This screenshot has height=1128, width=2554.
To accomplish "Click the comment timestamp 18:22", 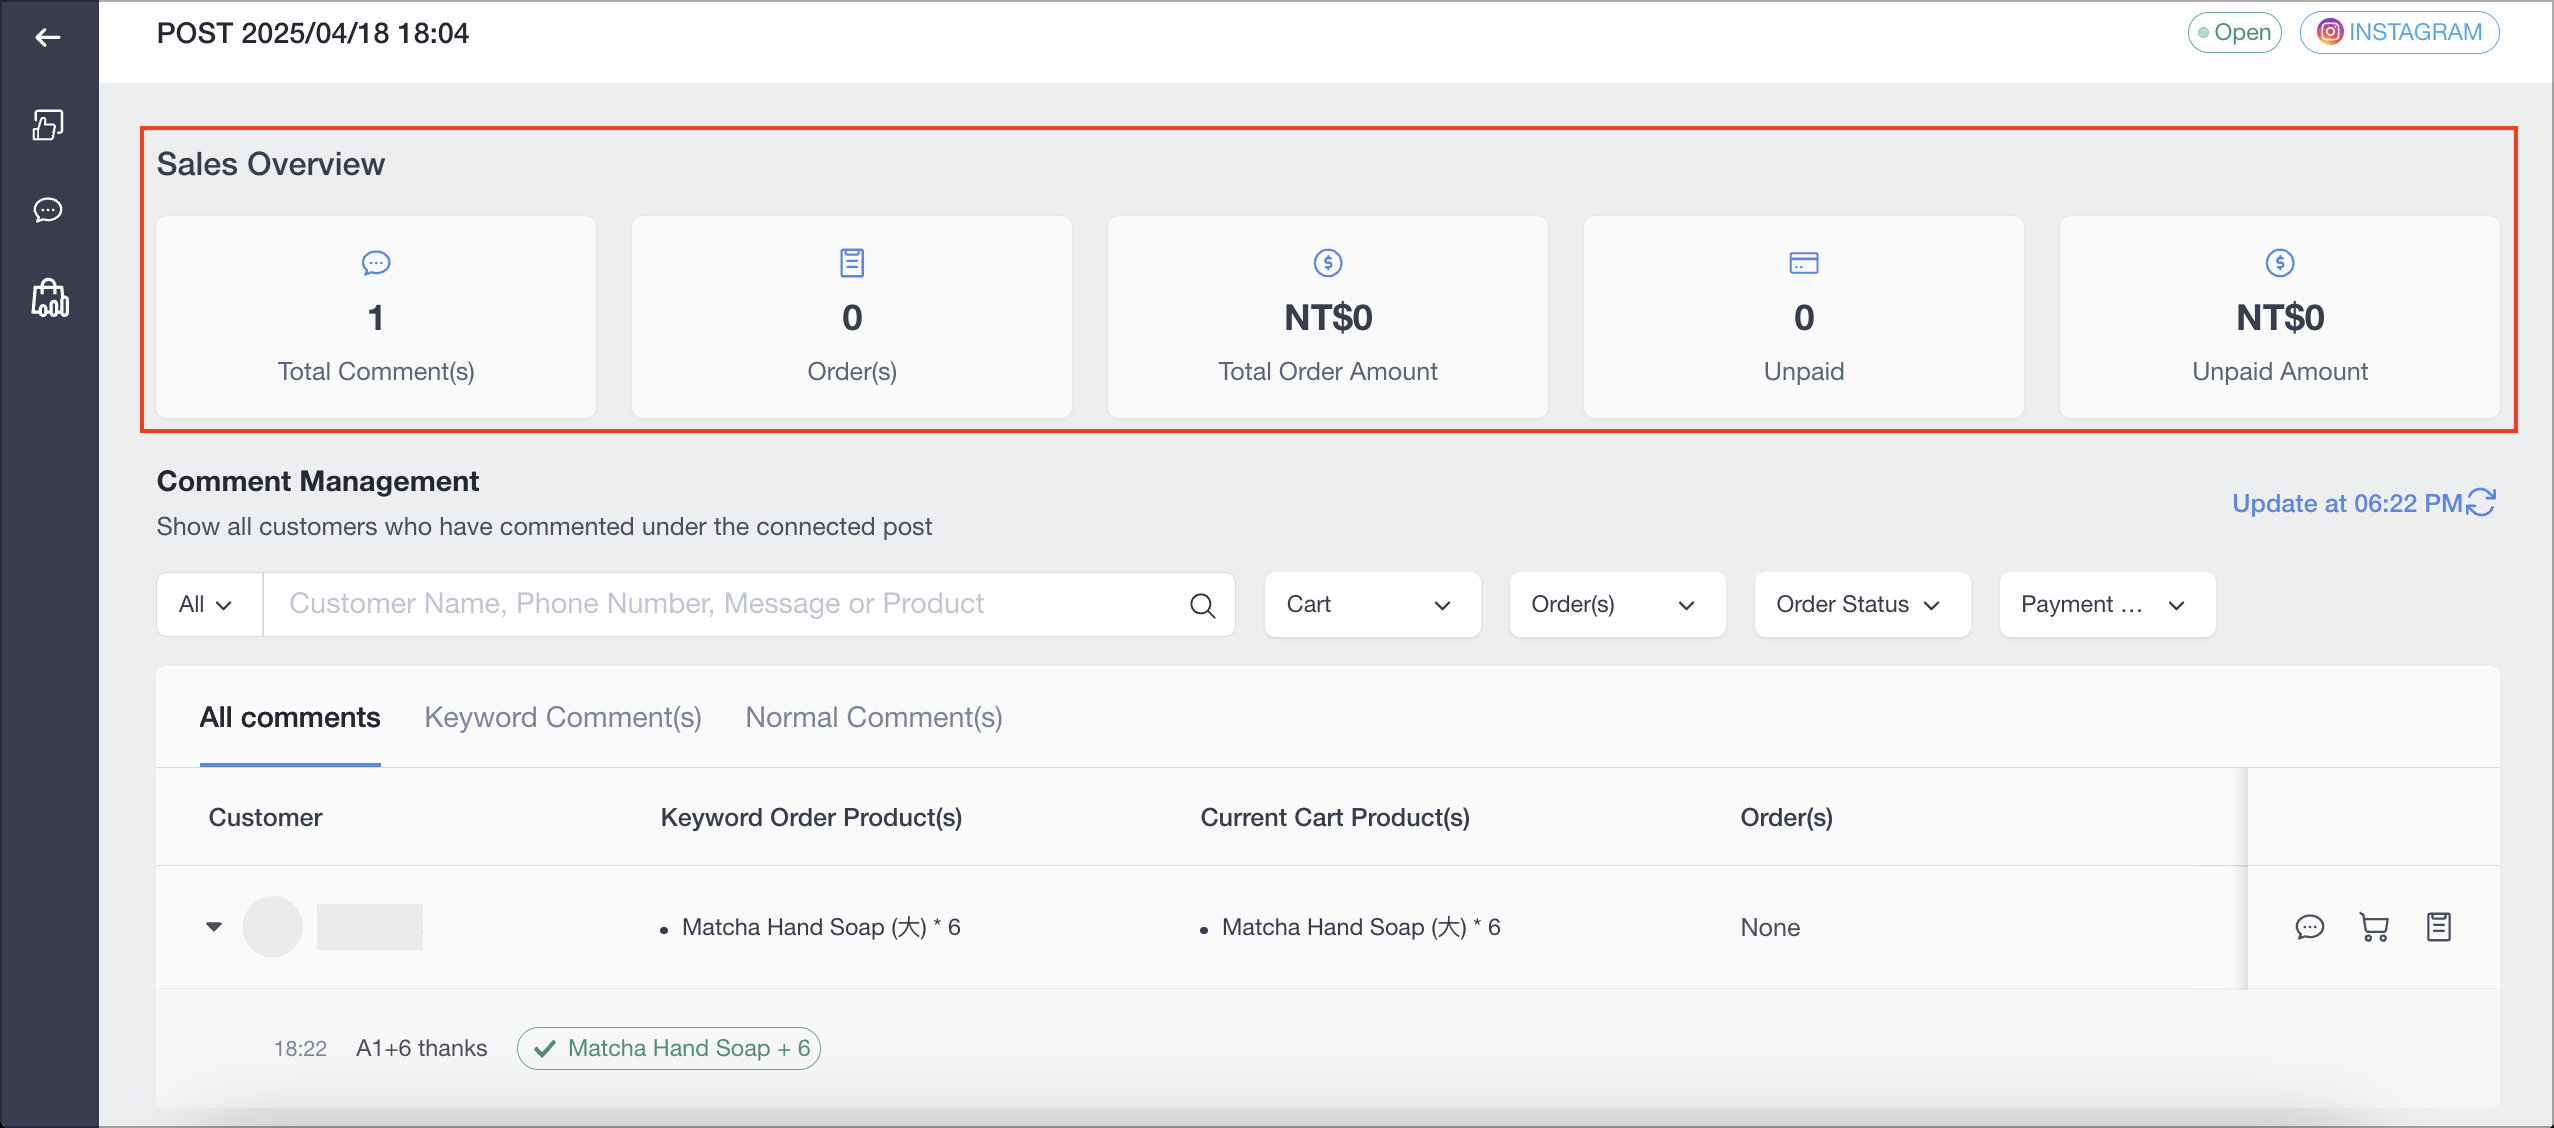I will coord(300,1048).
